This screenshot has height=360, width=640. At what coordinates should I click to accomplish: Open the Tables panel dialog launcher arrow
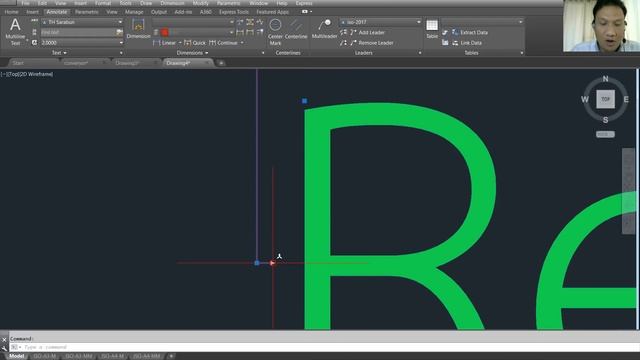pos(522,53)
